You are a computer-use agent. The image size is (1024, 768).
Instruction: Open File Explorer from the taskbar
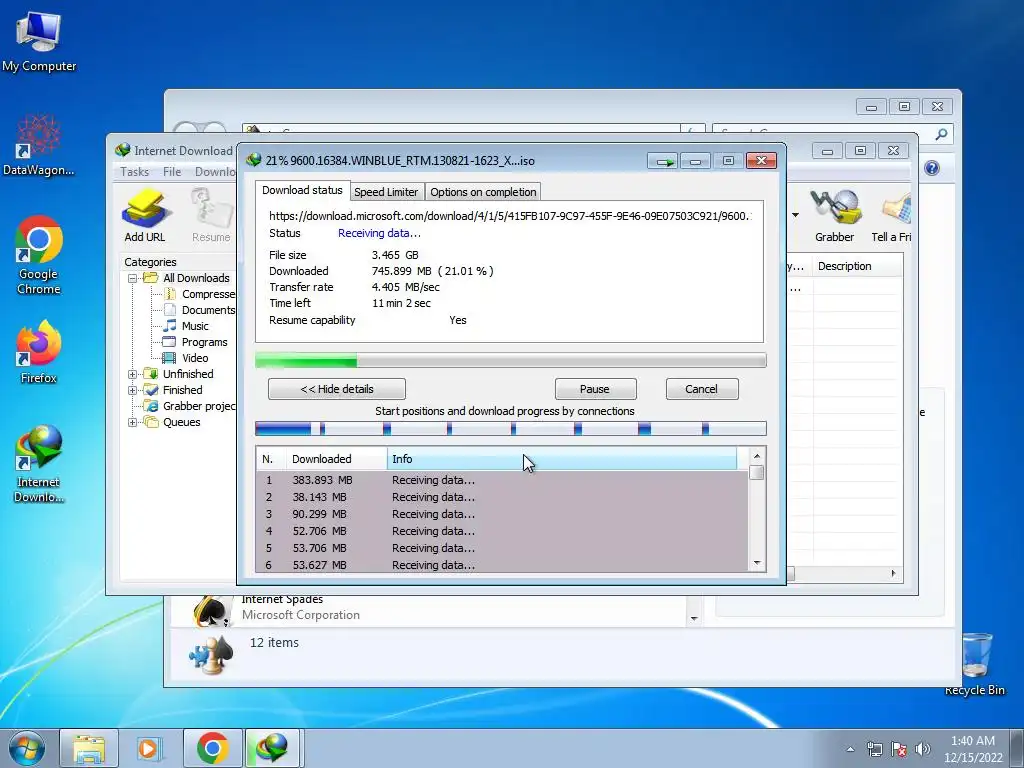pos(88,748)
